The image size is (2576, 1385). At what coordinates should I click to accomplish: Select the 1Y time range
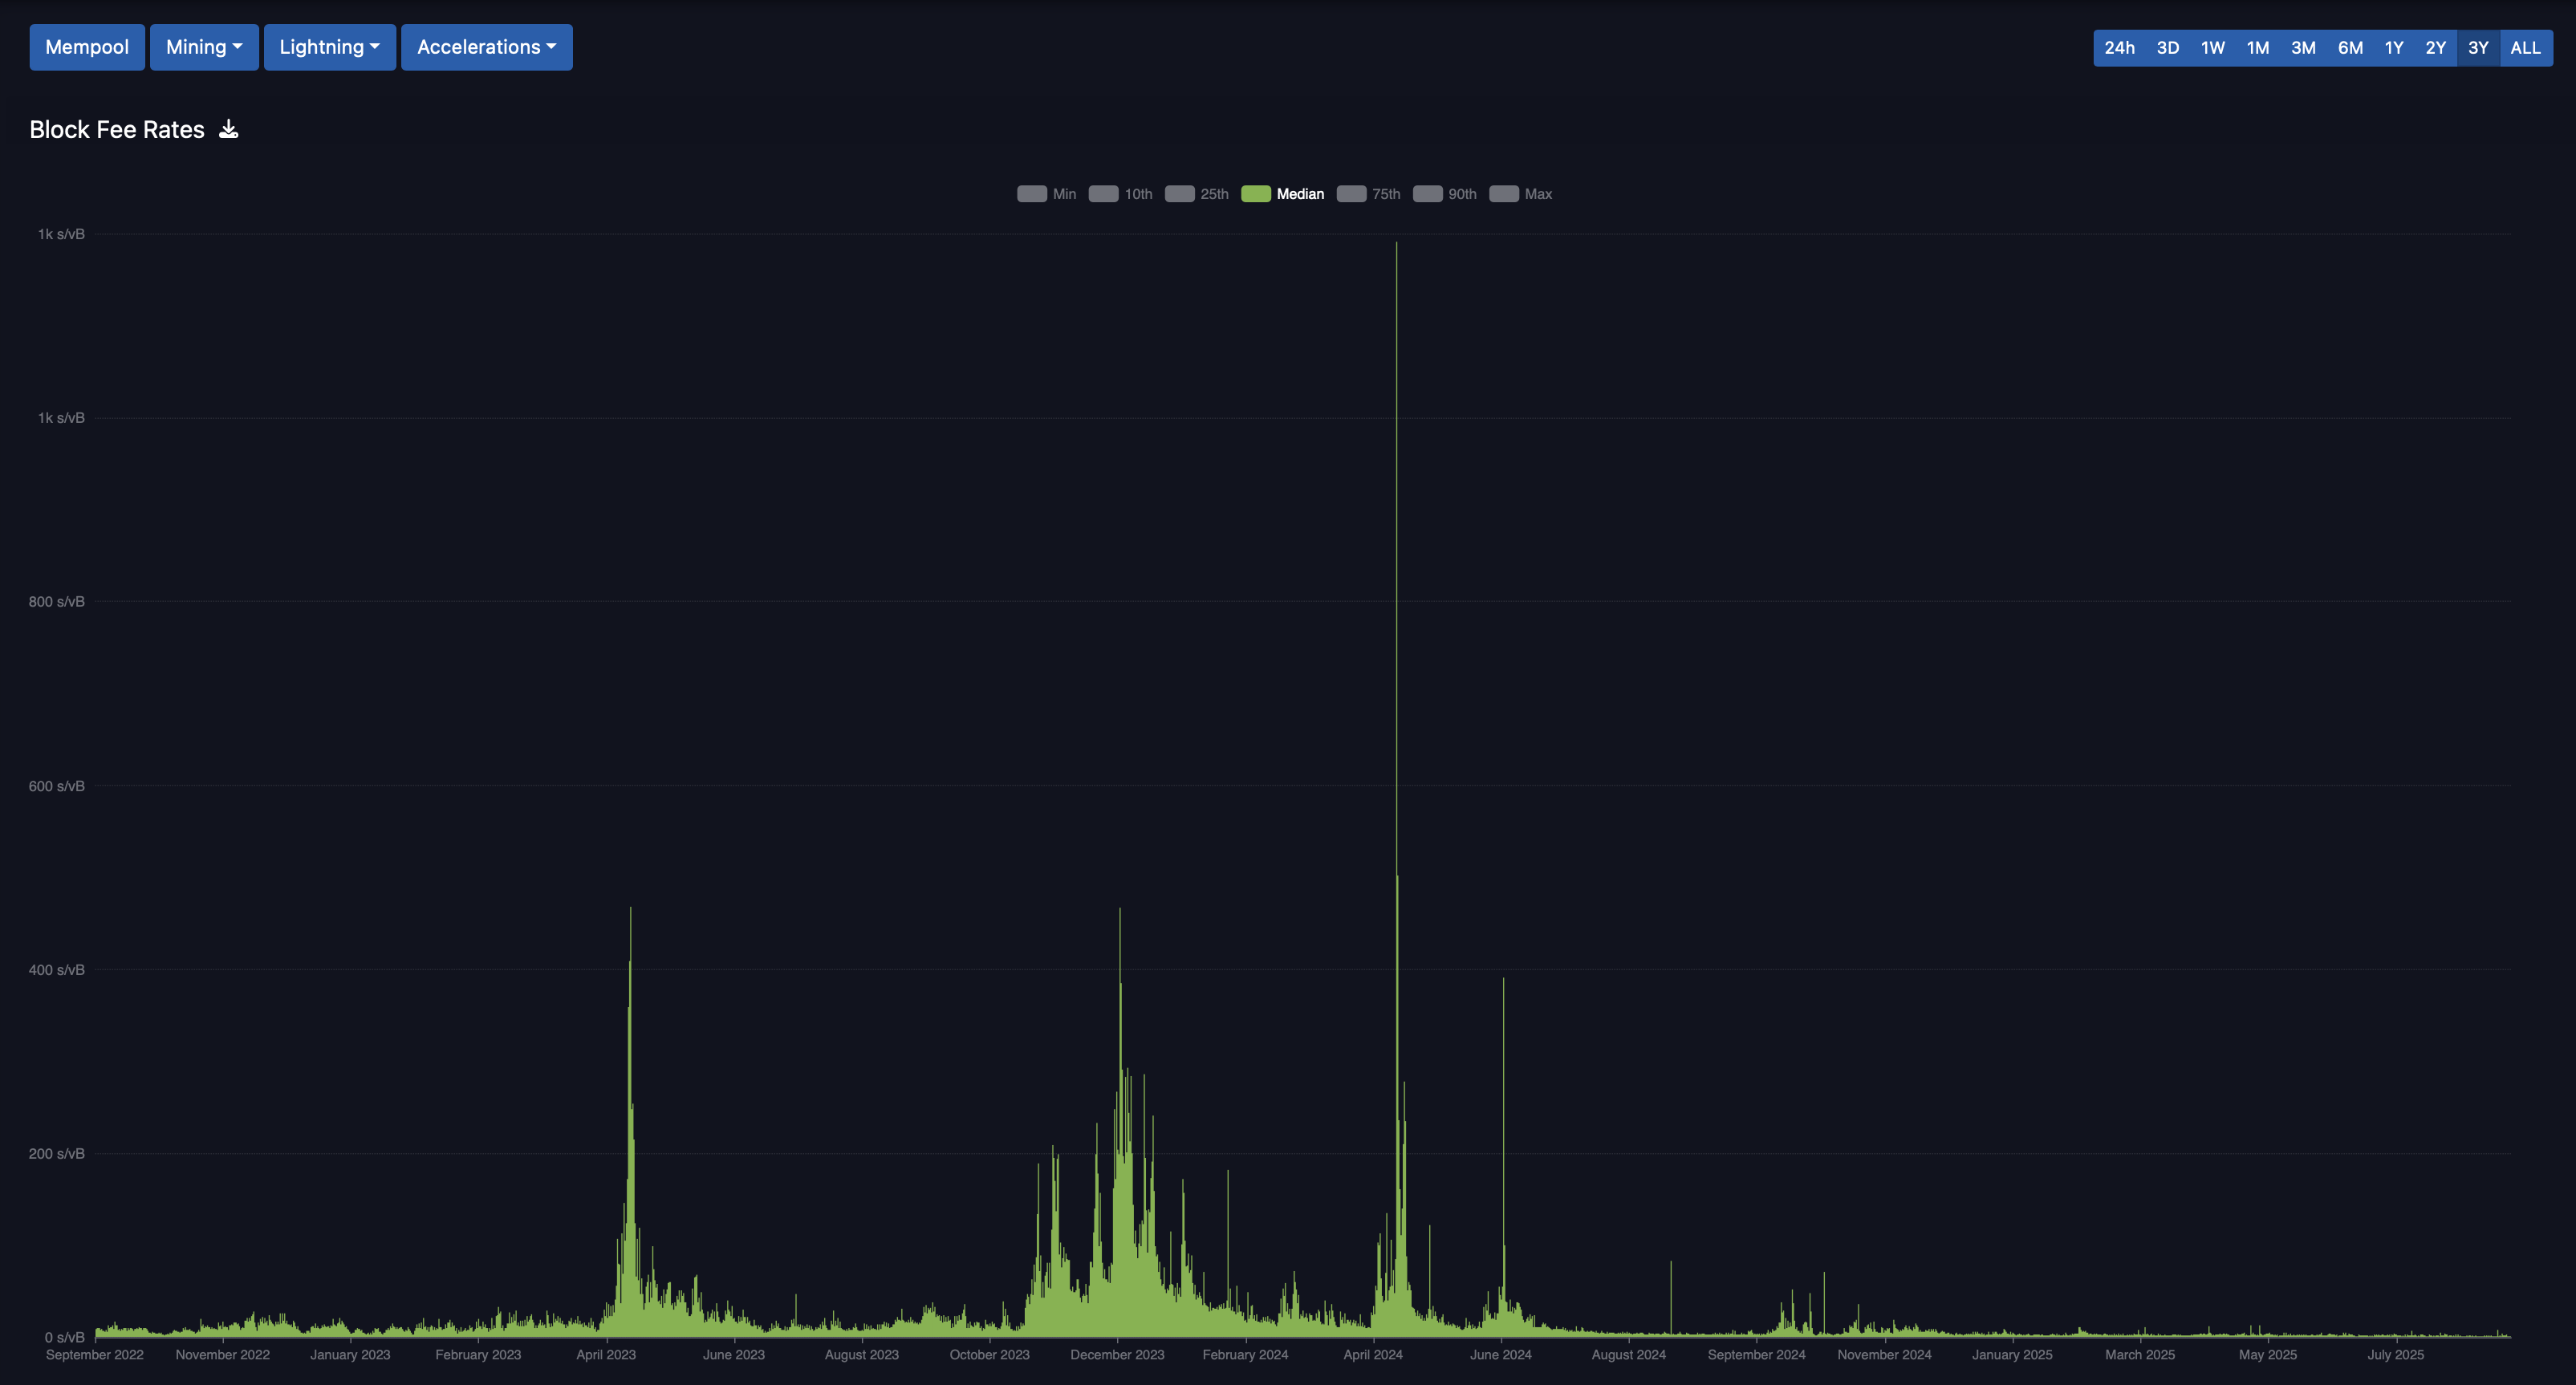[2394, 48]
